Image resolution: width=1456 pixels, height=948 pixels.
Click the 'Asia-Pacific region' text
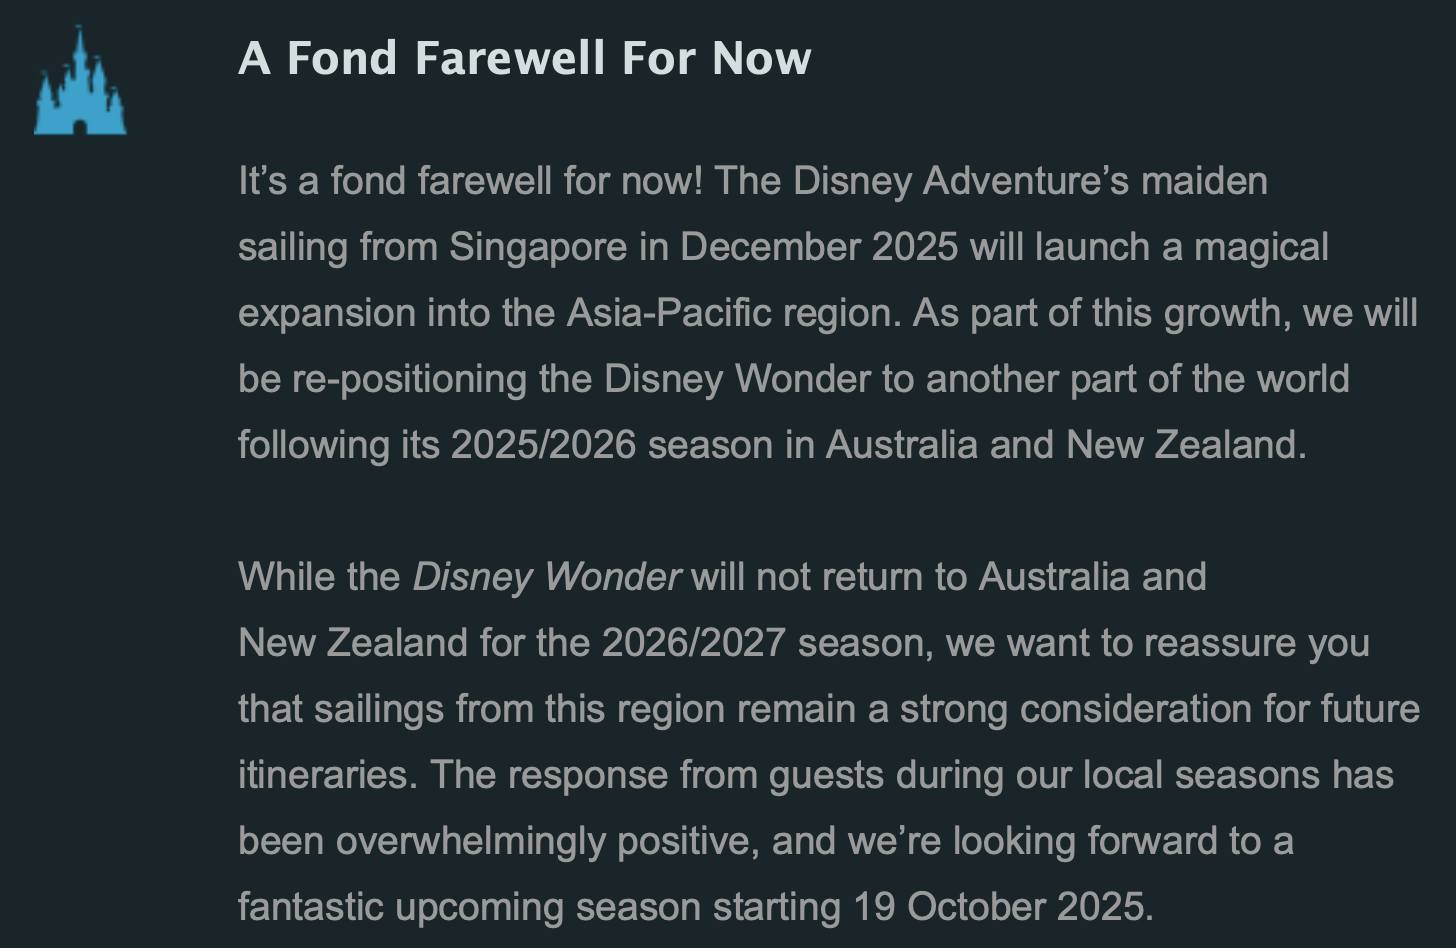click(x=734, y=314)
